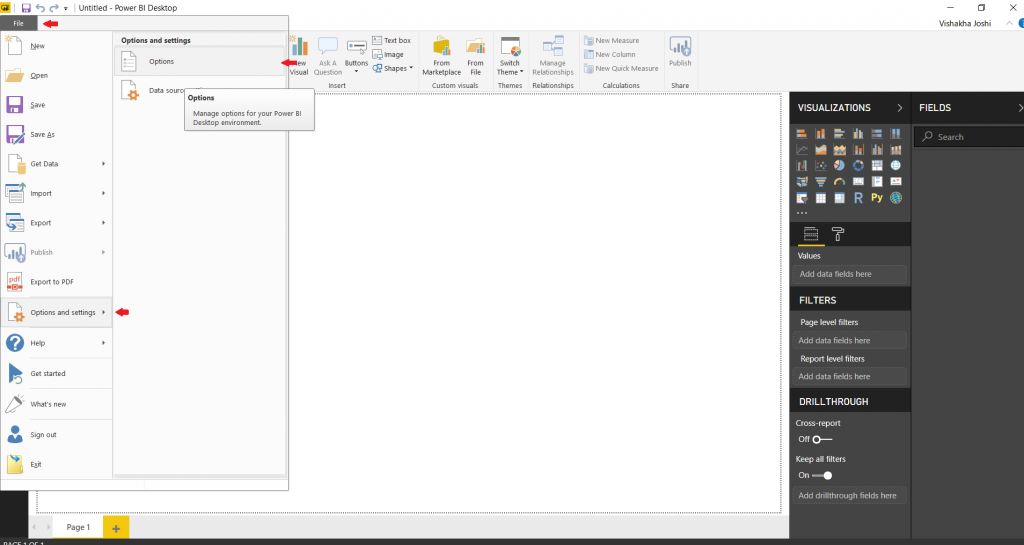
Task: Select Open in the File menu
Action: tap(57, 76)
